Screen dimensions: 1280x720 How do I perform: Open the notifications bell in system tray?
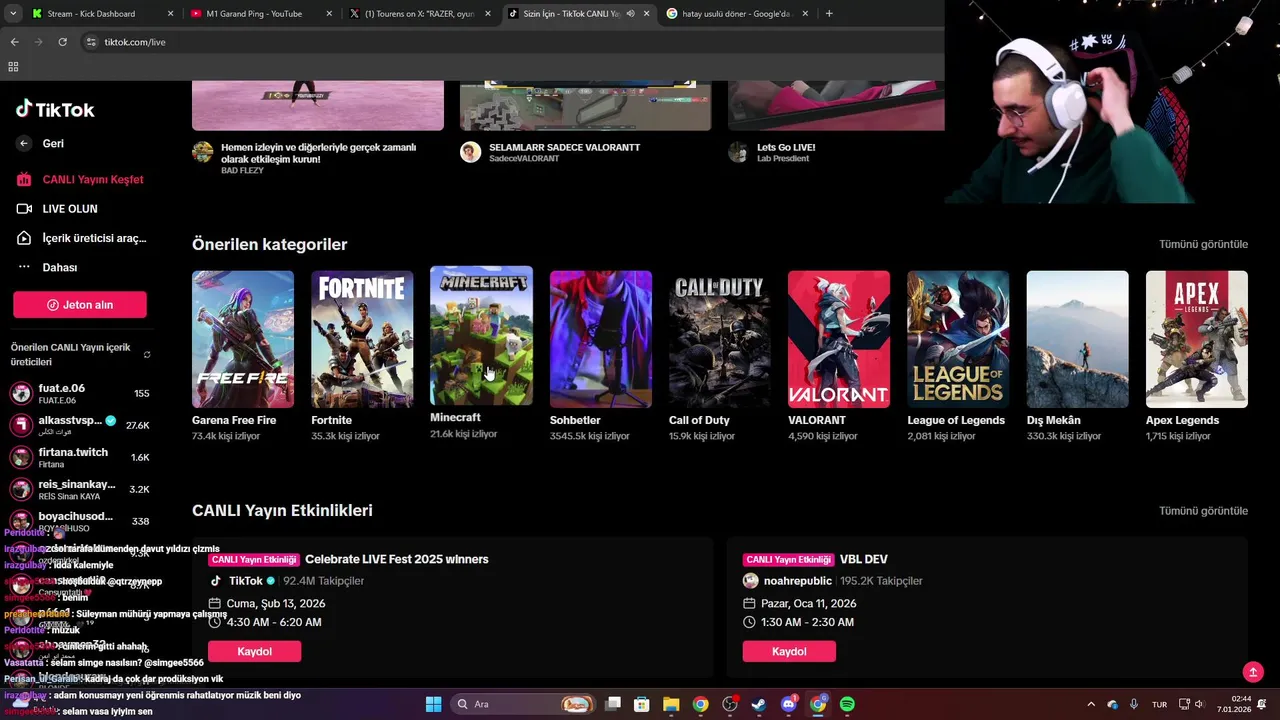pos(1261,704)
